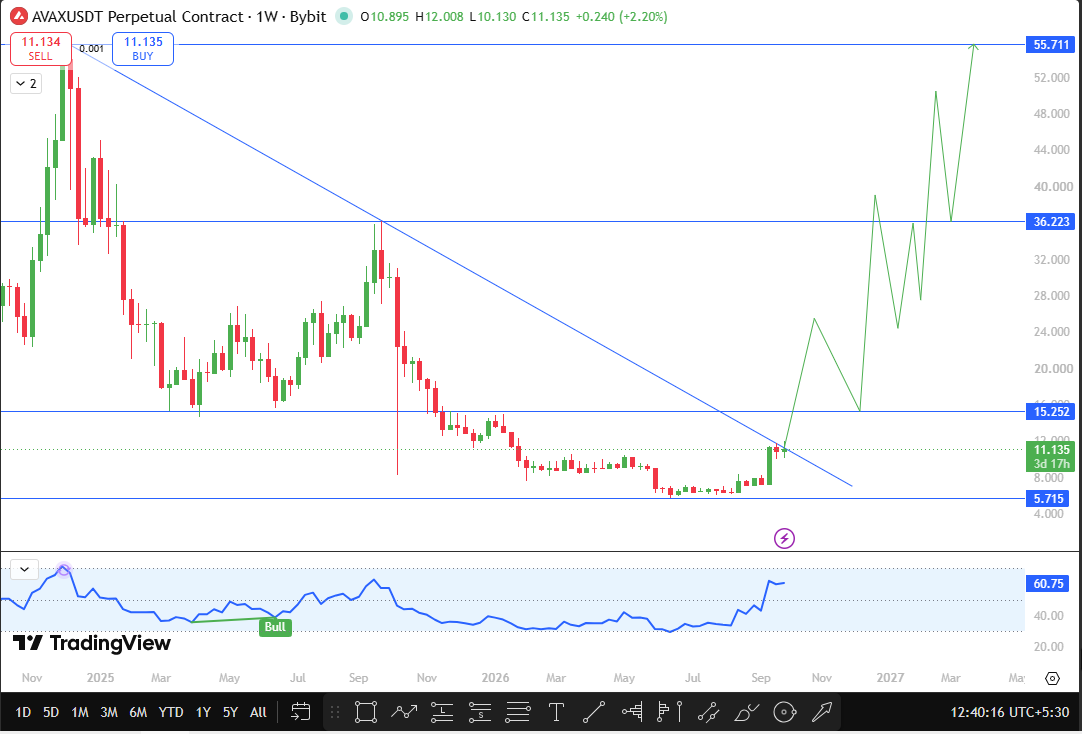
Task: Expand the collapsed indicators legend labeled 2
Action: (26, 83)
